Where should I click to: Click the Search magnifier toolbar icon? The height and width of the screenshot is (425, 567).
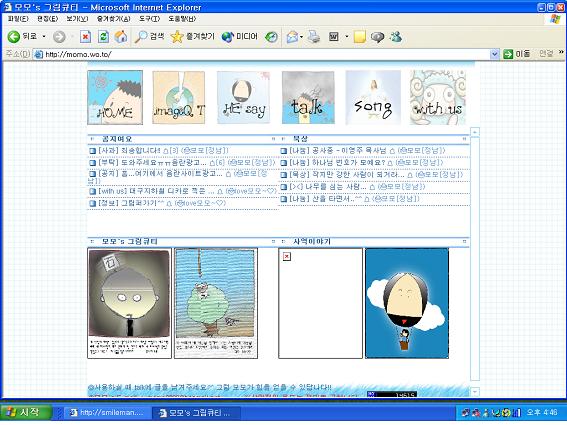[x=140, y=37]
